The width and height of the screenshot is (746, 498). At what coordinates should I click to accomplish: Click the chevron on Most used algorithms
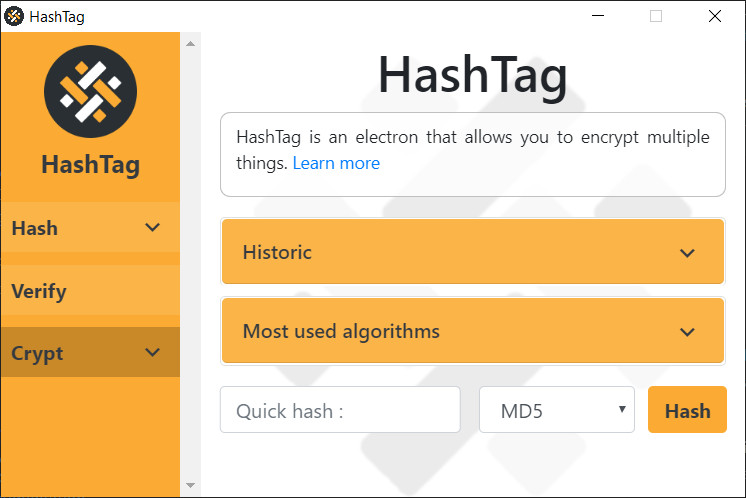point(687,332)
